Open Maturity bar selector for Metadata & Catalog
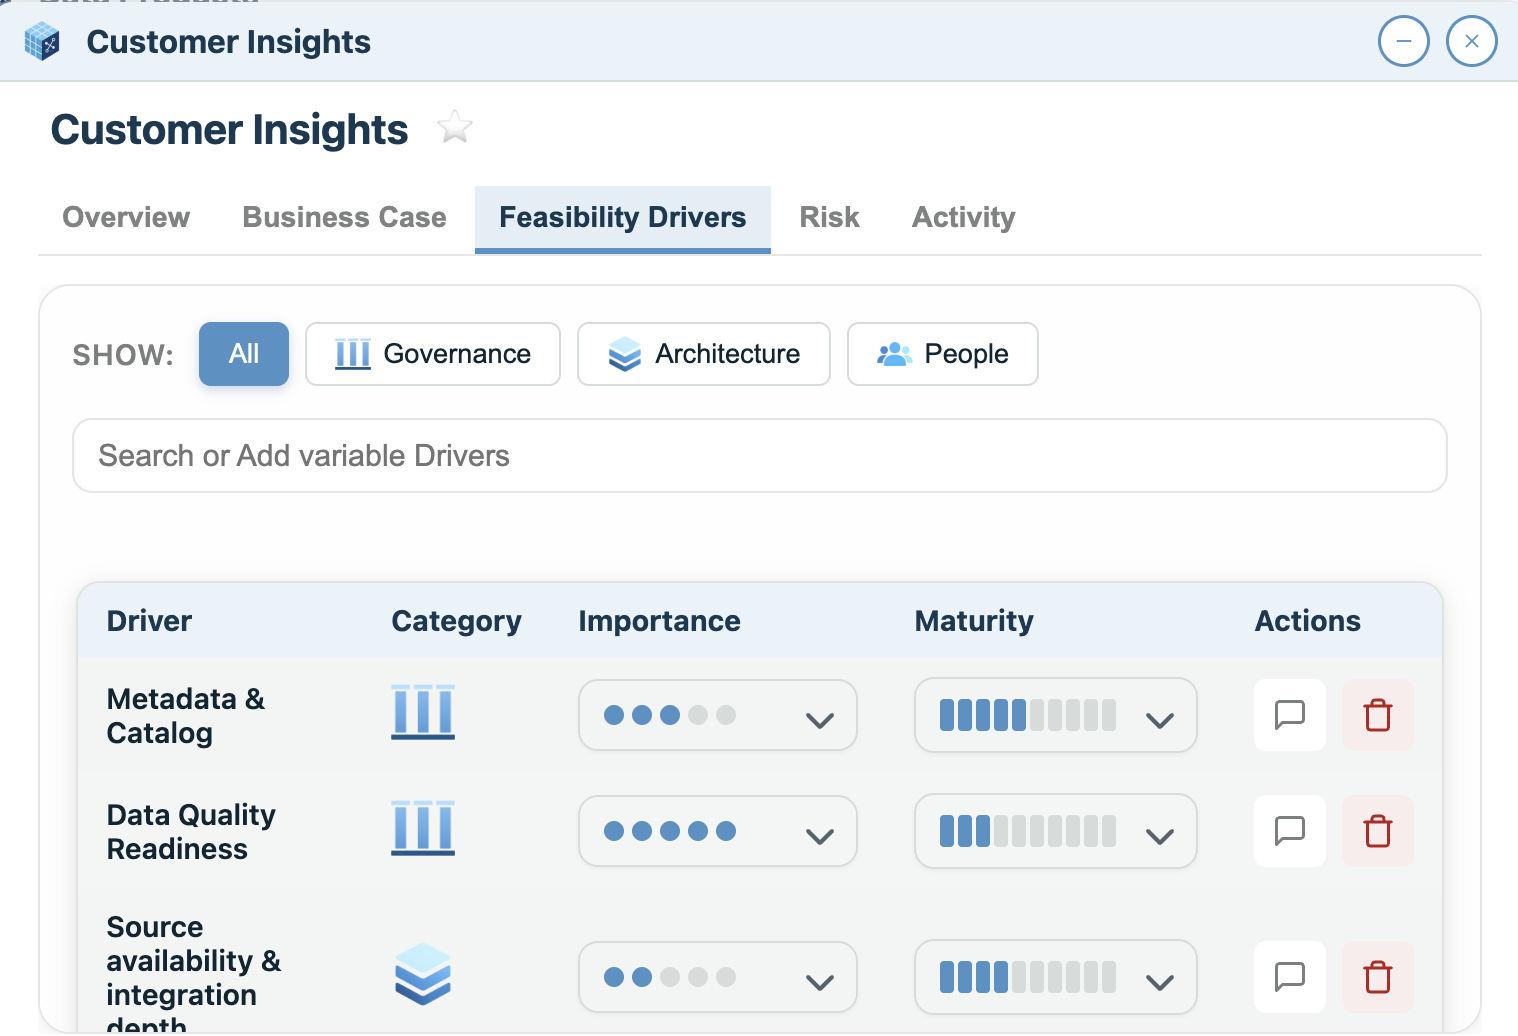The image size is (1518, 1036). click(1055, 716)
